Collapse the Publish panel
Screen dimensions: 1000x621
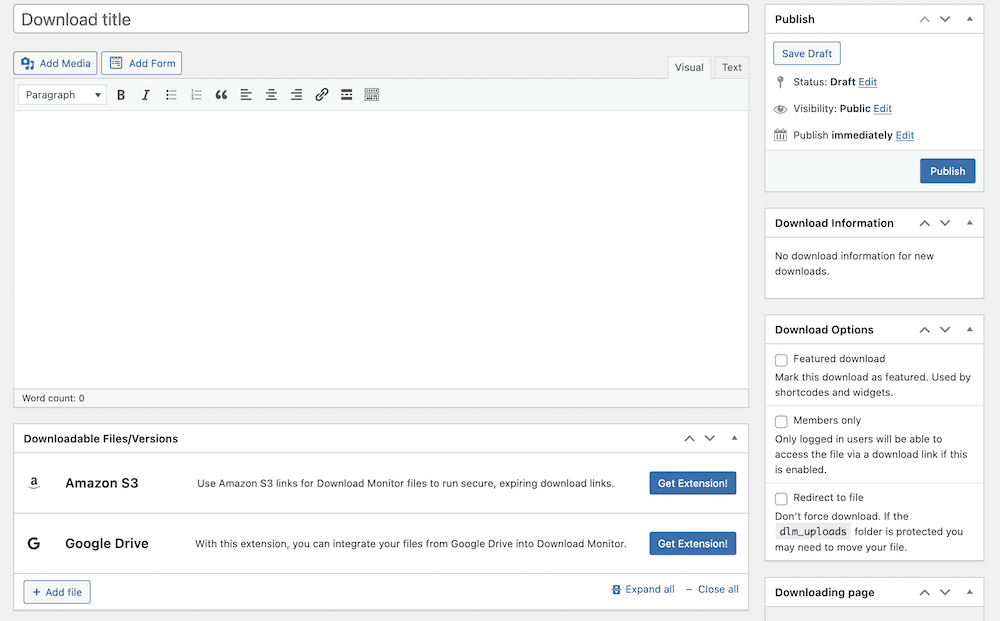[x=969, y=19]
